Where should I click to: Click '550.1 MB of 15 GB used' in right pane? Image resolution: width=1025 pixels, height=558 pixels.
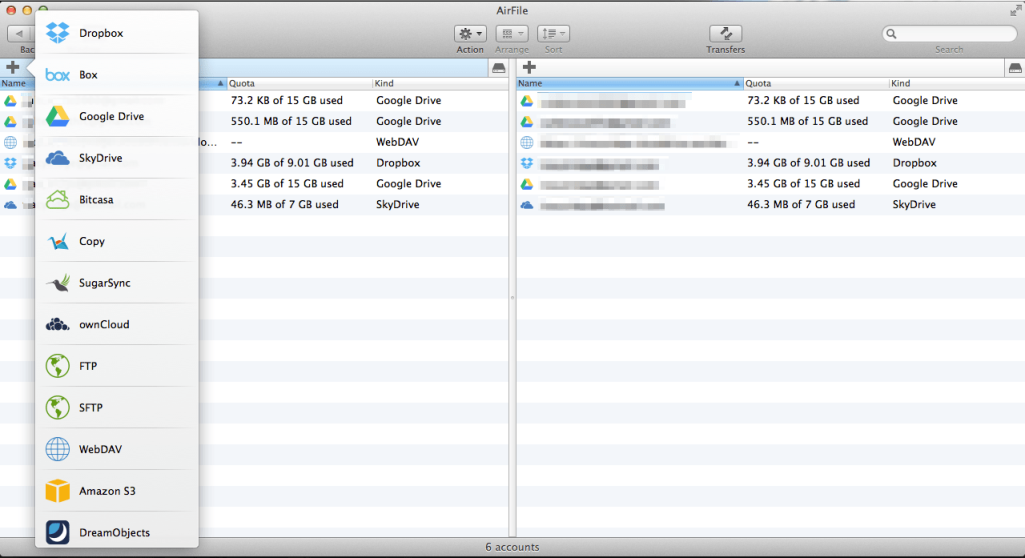pos(807,122)
